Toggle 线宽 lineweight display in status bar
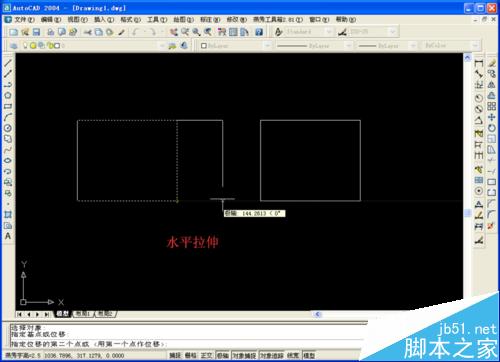 point(293,355)
